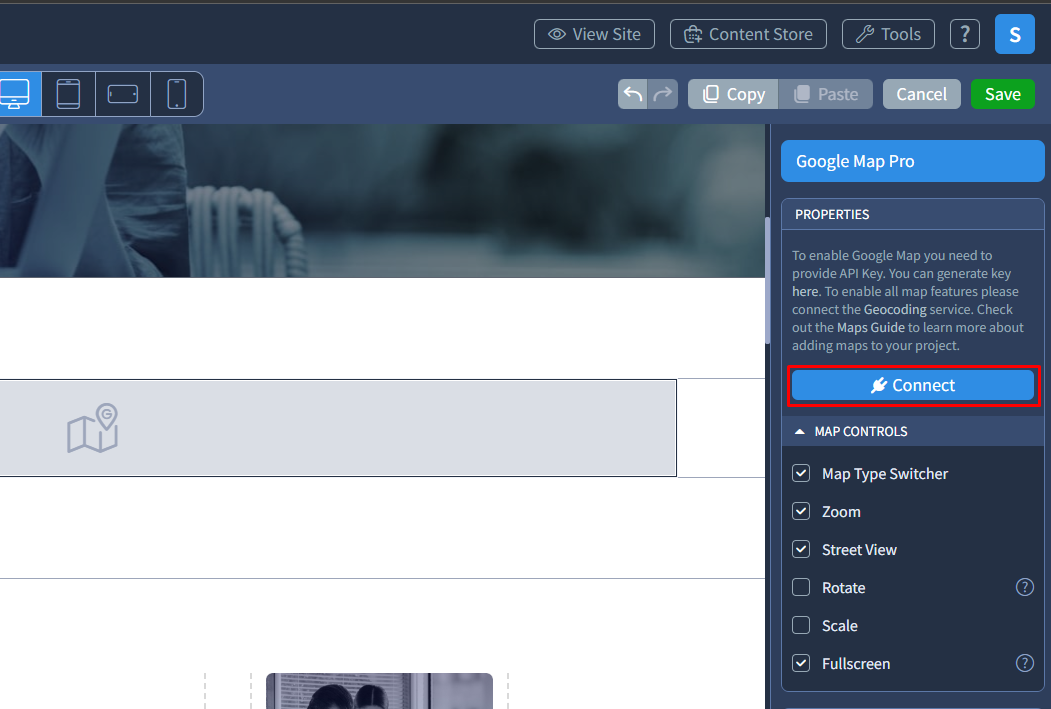Uncheck Map Type Switcher
The height and width of the screenshot is (709, 1051).
(x=801, y=473)
